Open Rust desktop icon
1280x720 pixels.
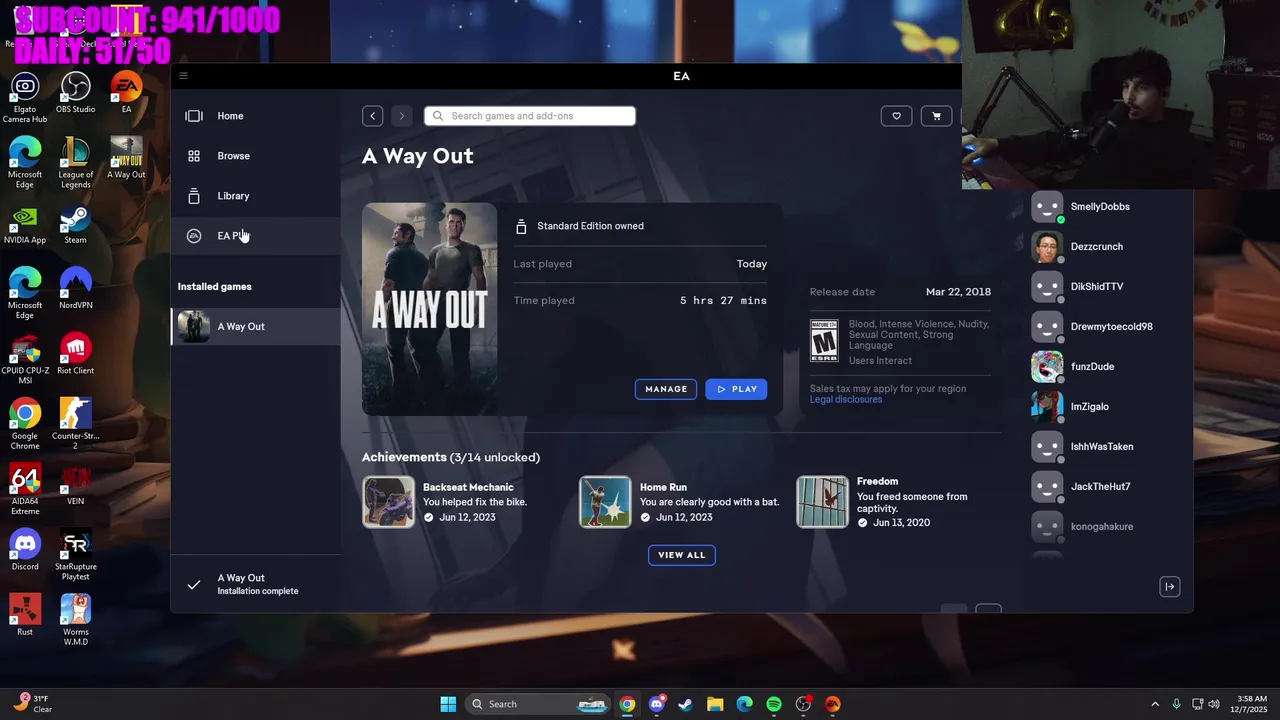pos(25,615)
